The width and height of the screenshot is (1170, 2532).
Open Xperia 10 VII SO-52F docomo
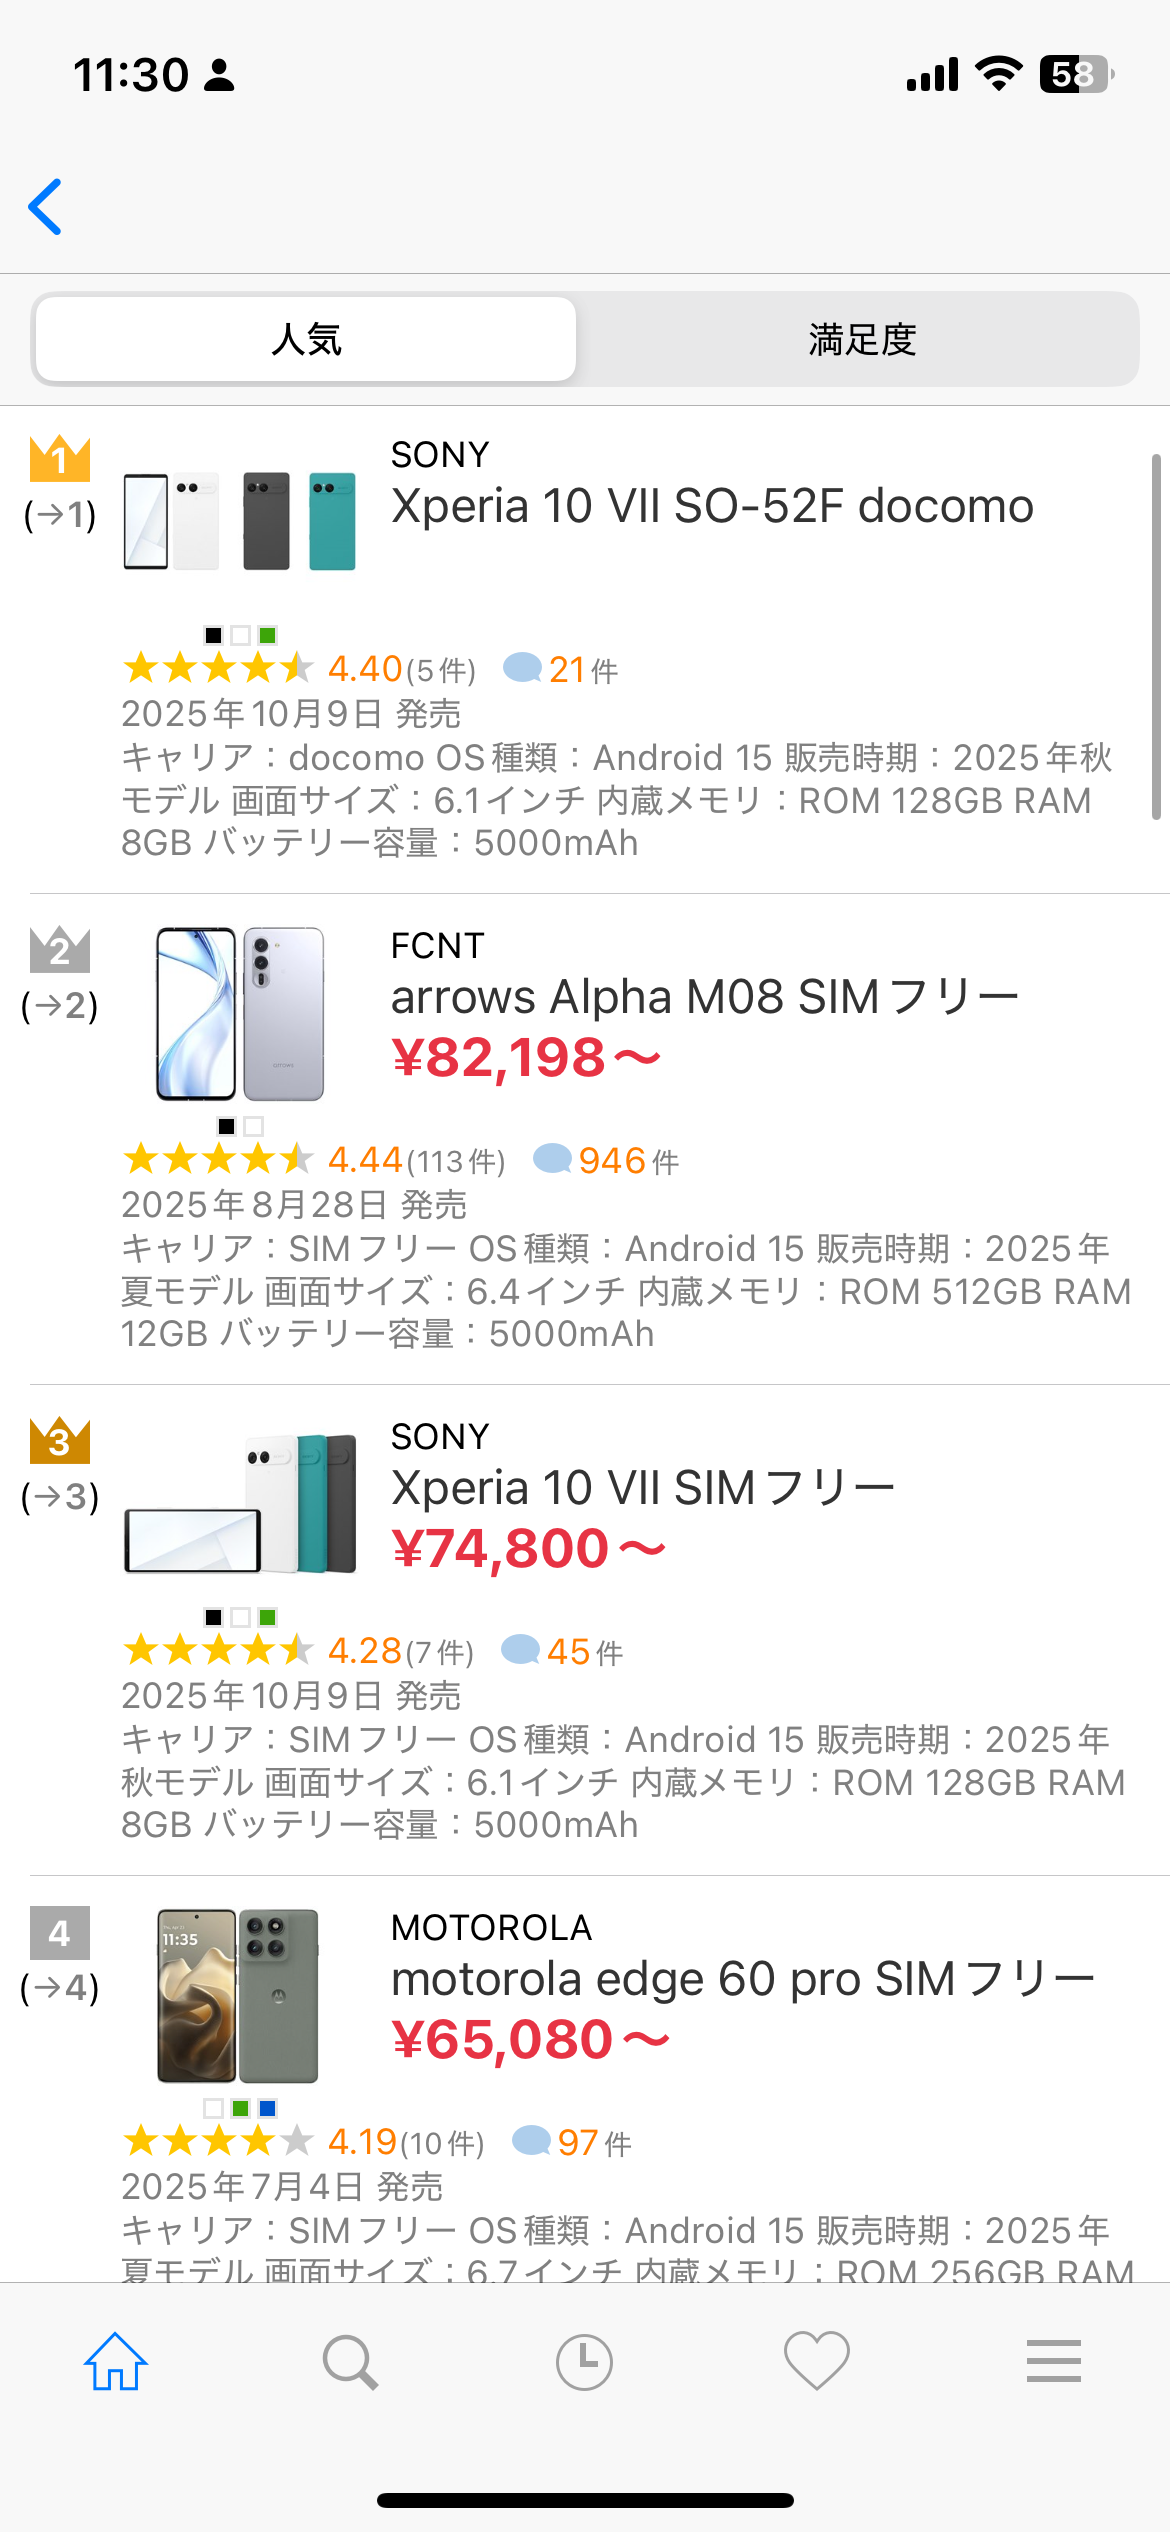(711, 506)
